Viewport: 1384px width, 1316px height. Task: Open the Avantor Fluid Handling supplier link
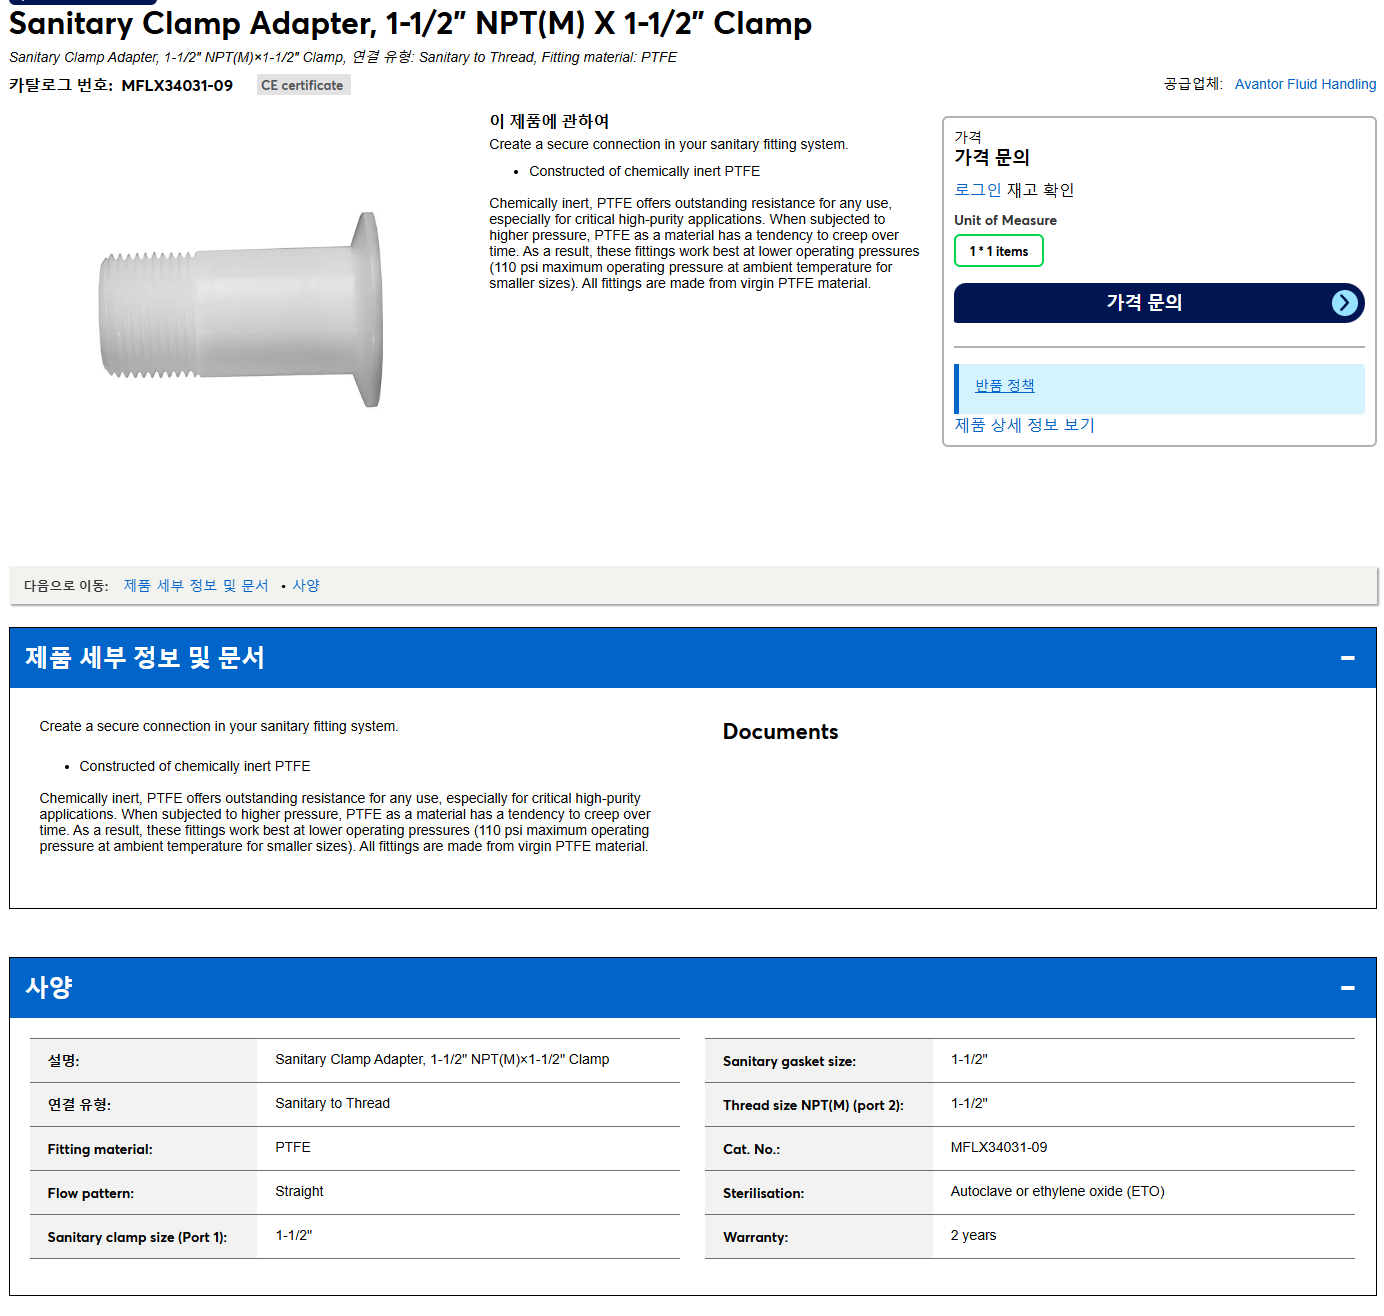pyautogui.click(x=1305, y=84)
